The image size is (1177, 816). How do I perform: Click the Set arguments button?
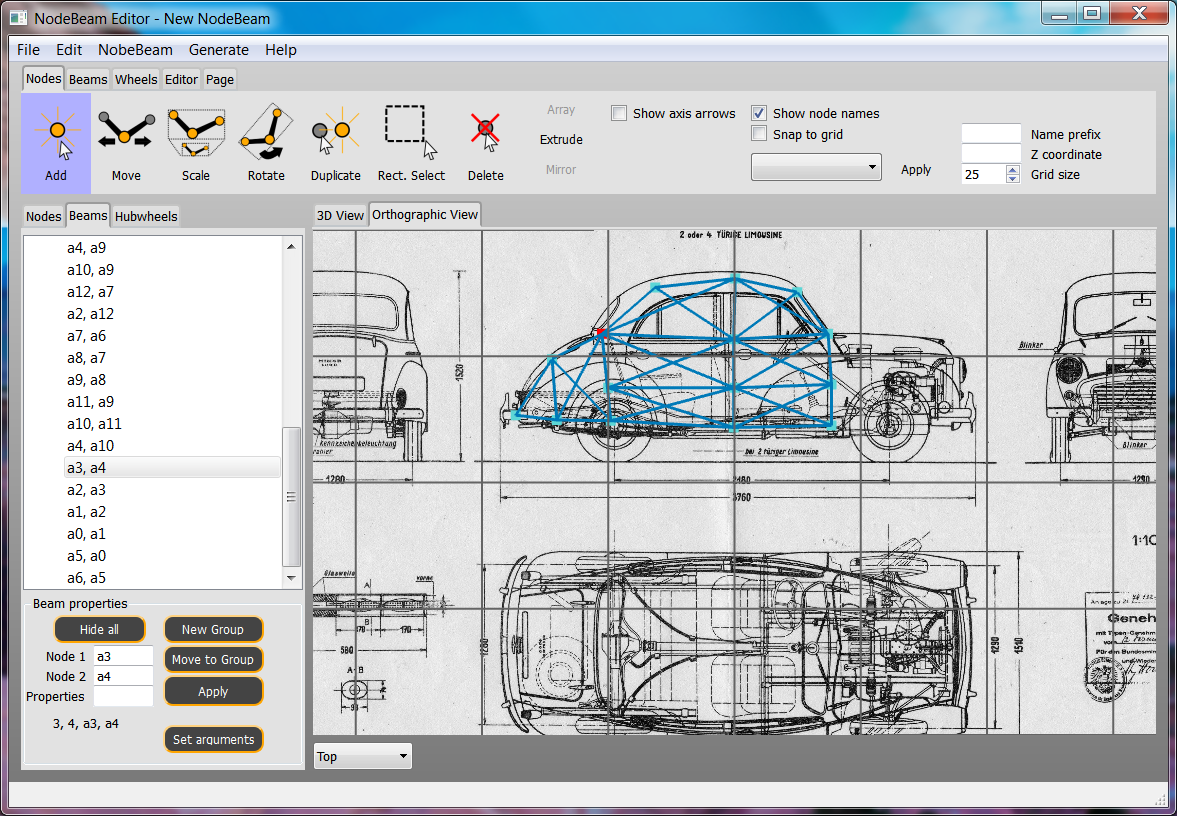[x=213, y=739]
